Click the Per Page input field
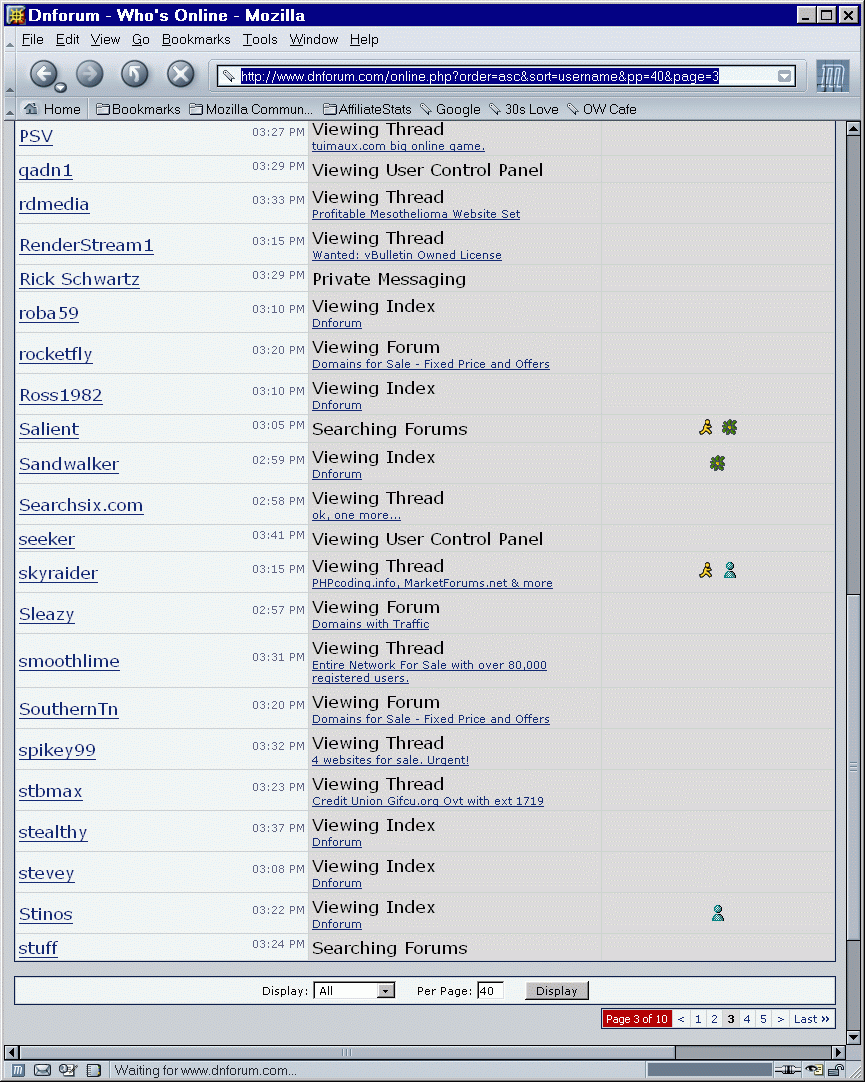Image resolution: width=865 pixels, height=1082 pixels. click(490, 991)
